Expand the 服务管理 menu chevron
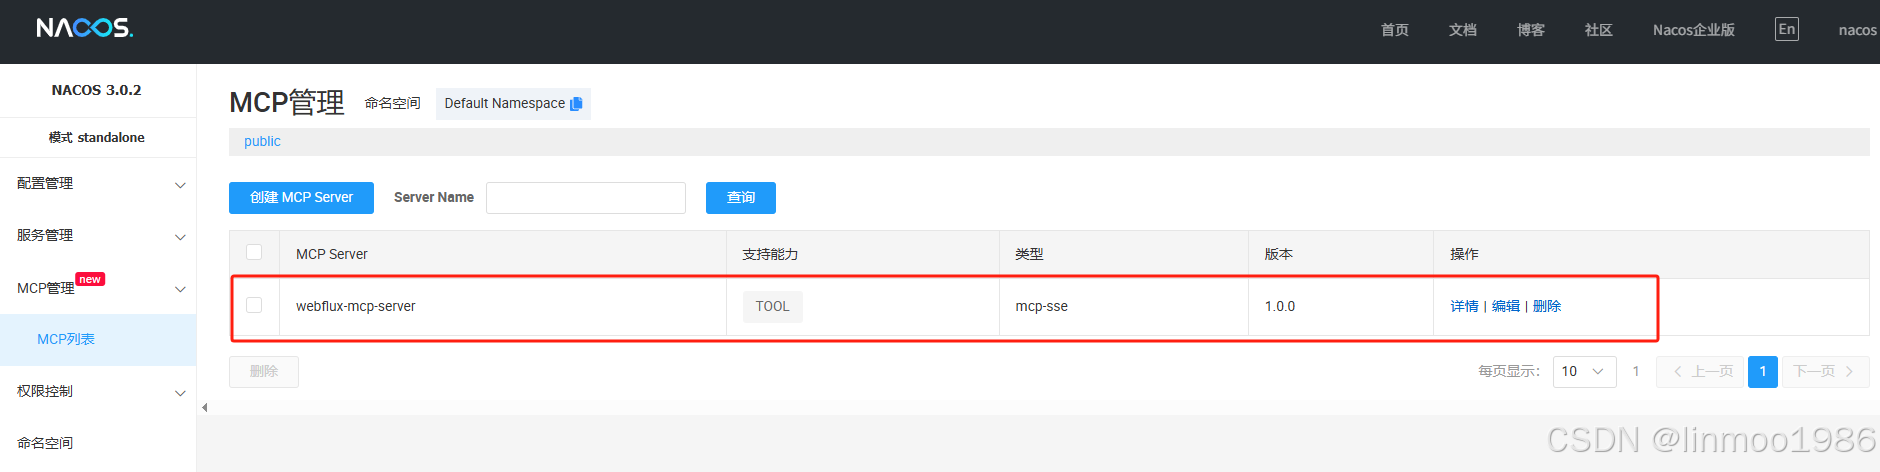 (180, 237)
